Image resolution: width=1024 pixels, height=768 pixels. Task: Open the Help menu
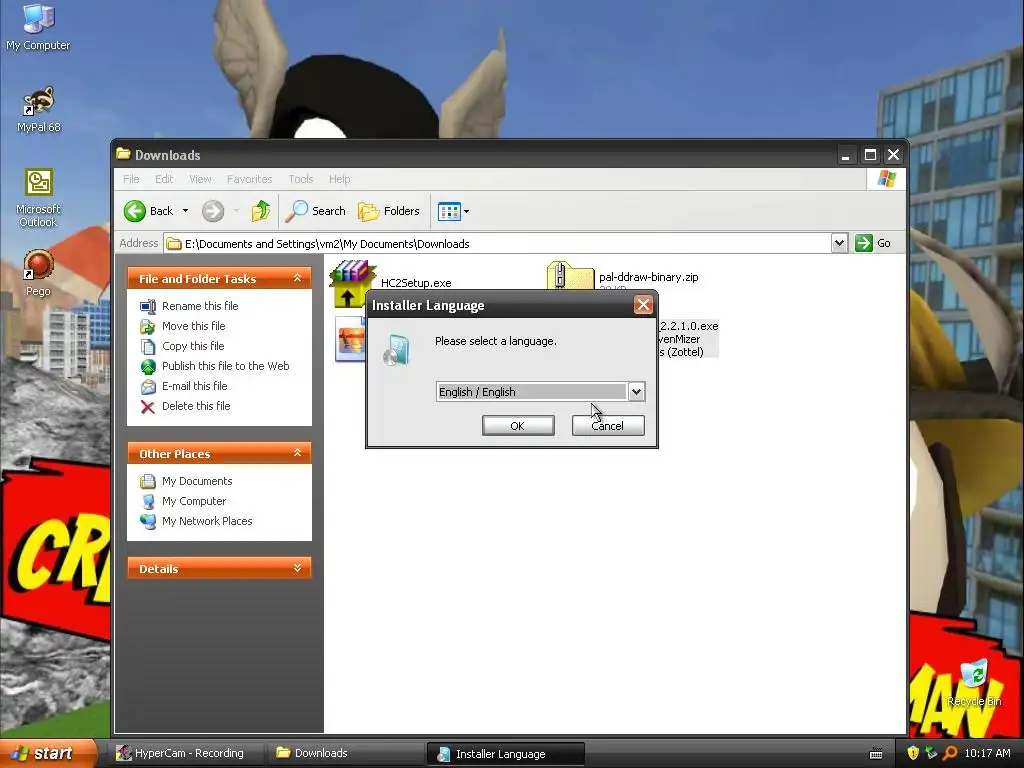340,179
